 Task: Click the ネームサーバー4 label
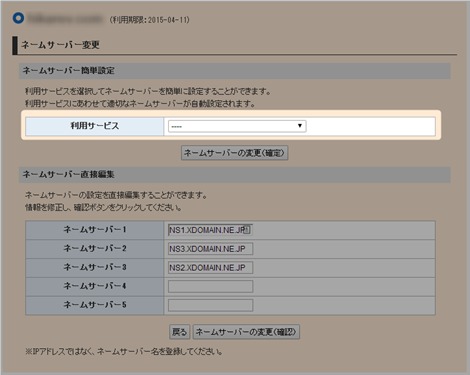pos(95,286)
